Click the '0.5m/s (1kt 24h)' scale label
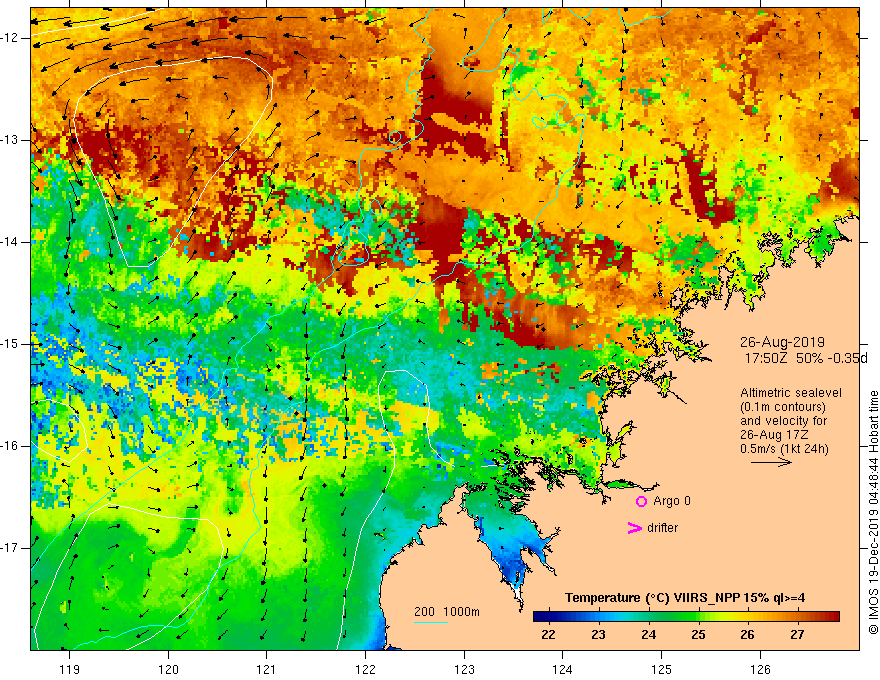The width and height of the screenshot is (880, 680). point(784,449)
